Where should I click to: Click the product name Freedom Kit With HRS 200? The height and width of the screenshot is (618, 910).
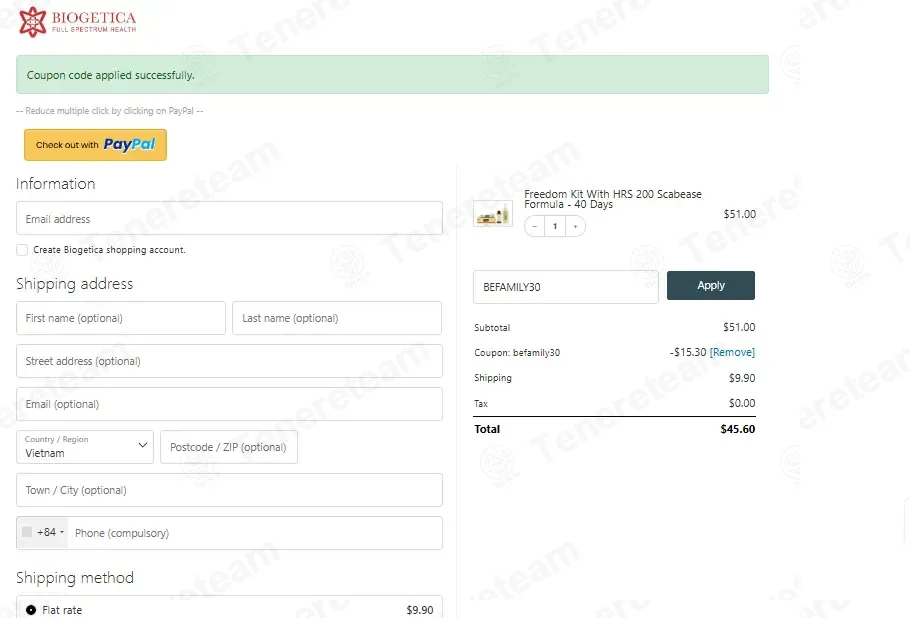coord(613,199)
